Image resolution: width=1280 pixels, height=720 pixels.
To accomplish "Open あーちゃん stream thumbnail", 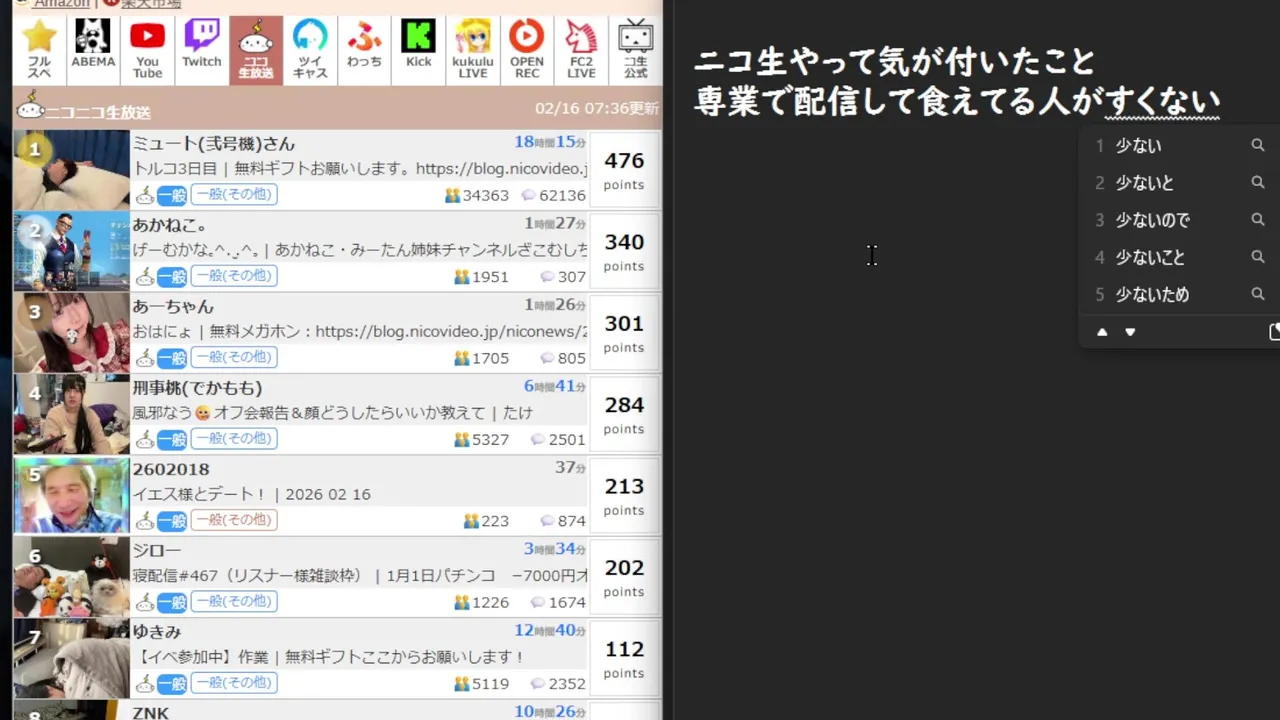I will pos(72,333).
